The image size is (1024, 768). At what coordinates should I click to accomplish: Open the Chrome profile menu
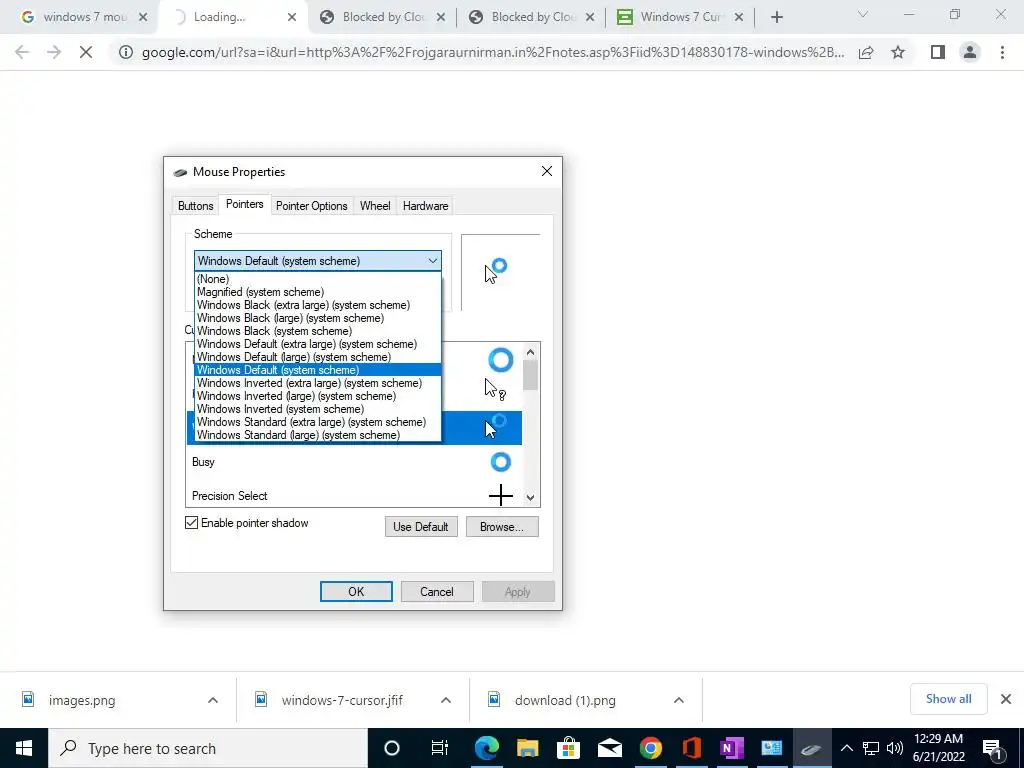tap(970, 52)
